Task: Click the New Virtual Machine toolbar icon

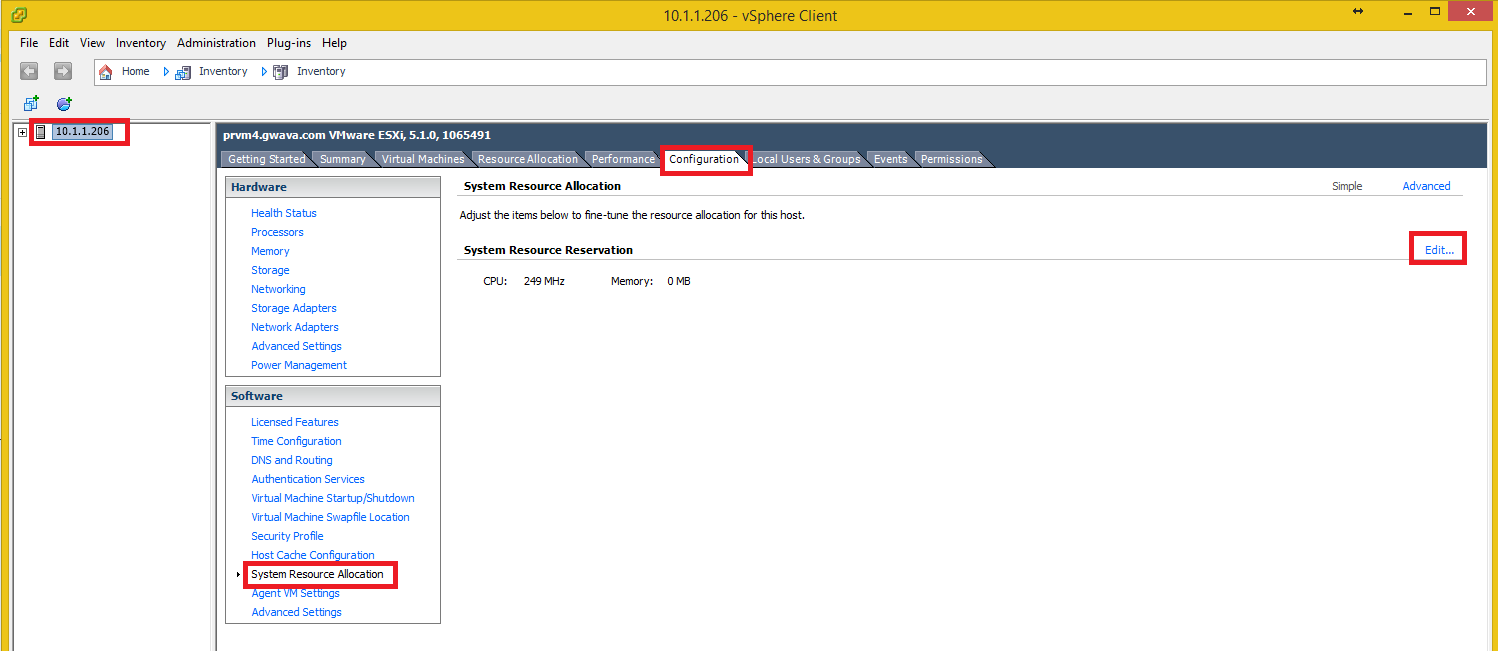Action: pyautogui.click(x=31, y=103)
